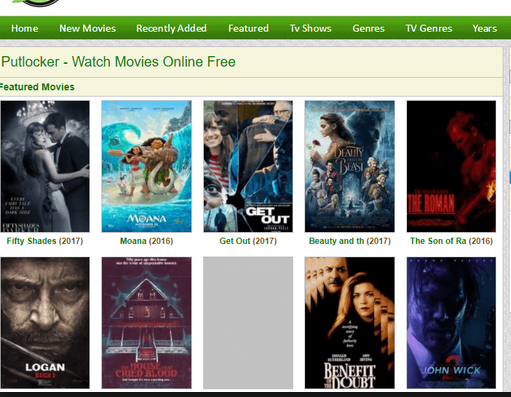Select Featured in navigation bar

click(248, 28)
